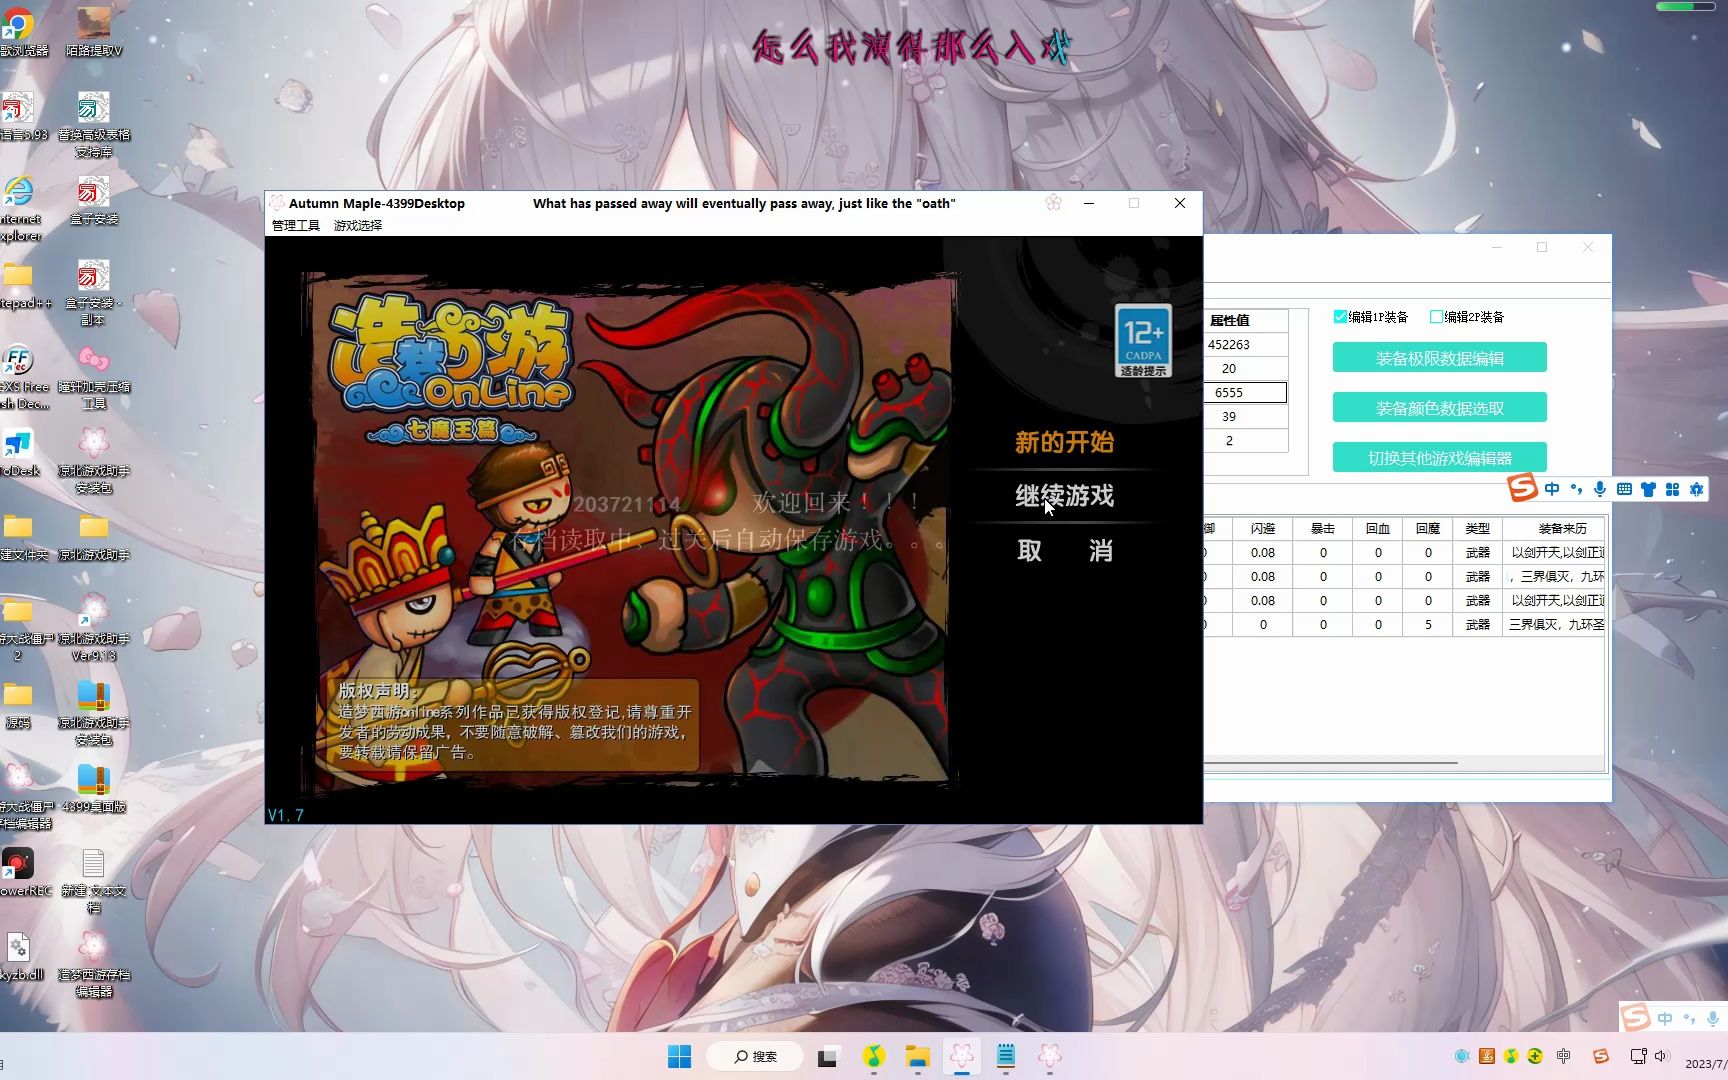This screenshot has height=1080, width=1728.
Task: Open the QQ Music icon on the taskbar
Action: coord(874,1056)
